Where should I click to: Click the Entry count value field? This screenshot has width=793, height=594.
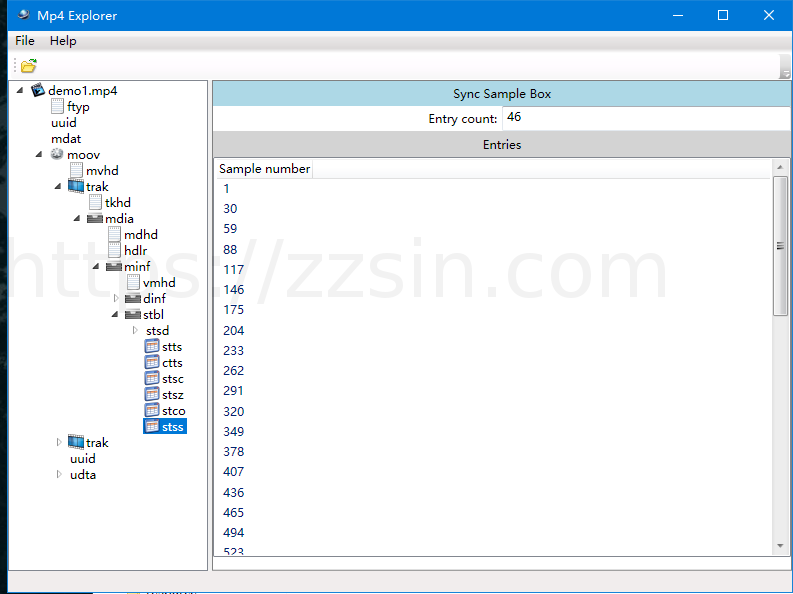pyautogui.click(x=640, y=118)
